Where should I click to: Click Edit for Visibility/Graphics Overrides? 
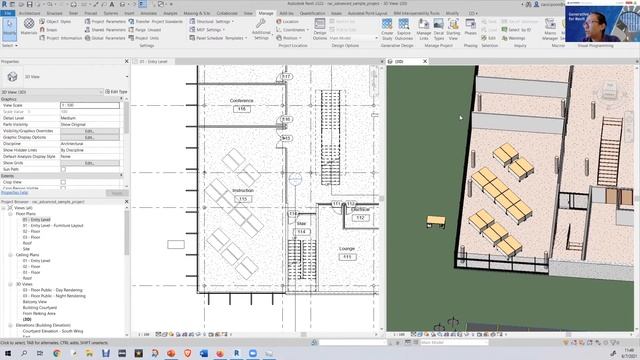(x=90, y=131)
